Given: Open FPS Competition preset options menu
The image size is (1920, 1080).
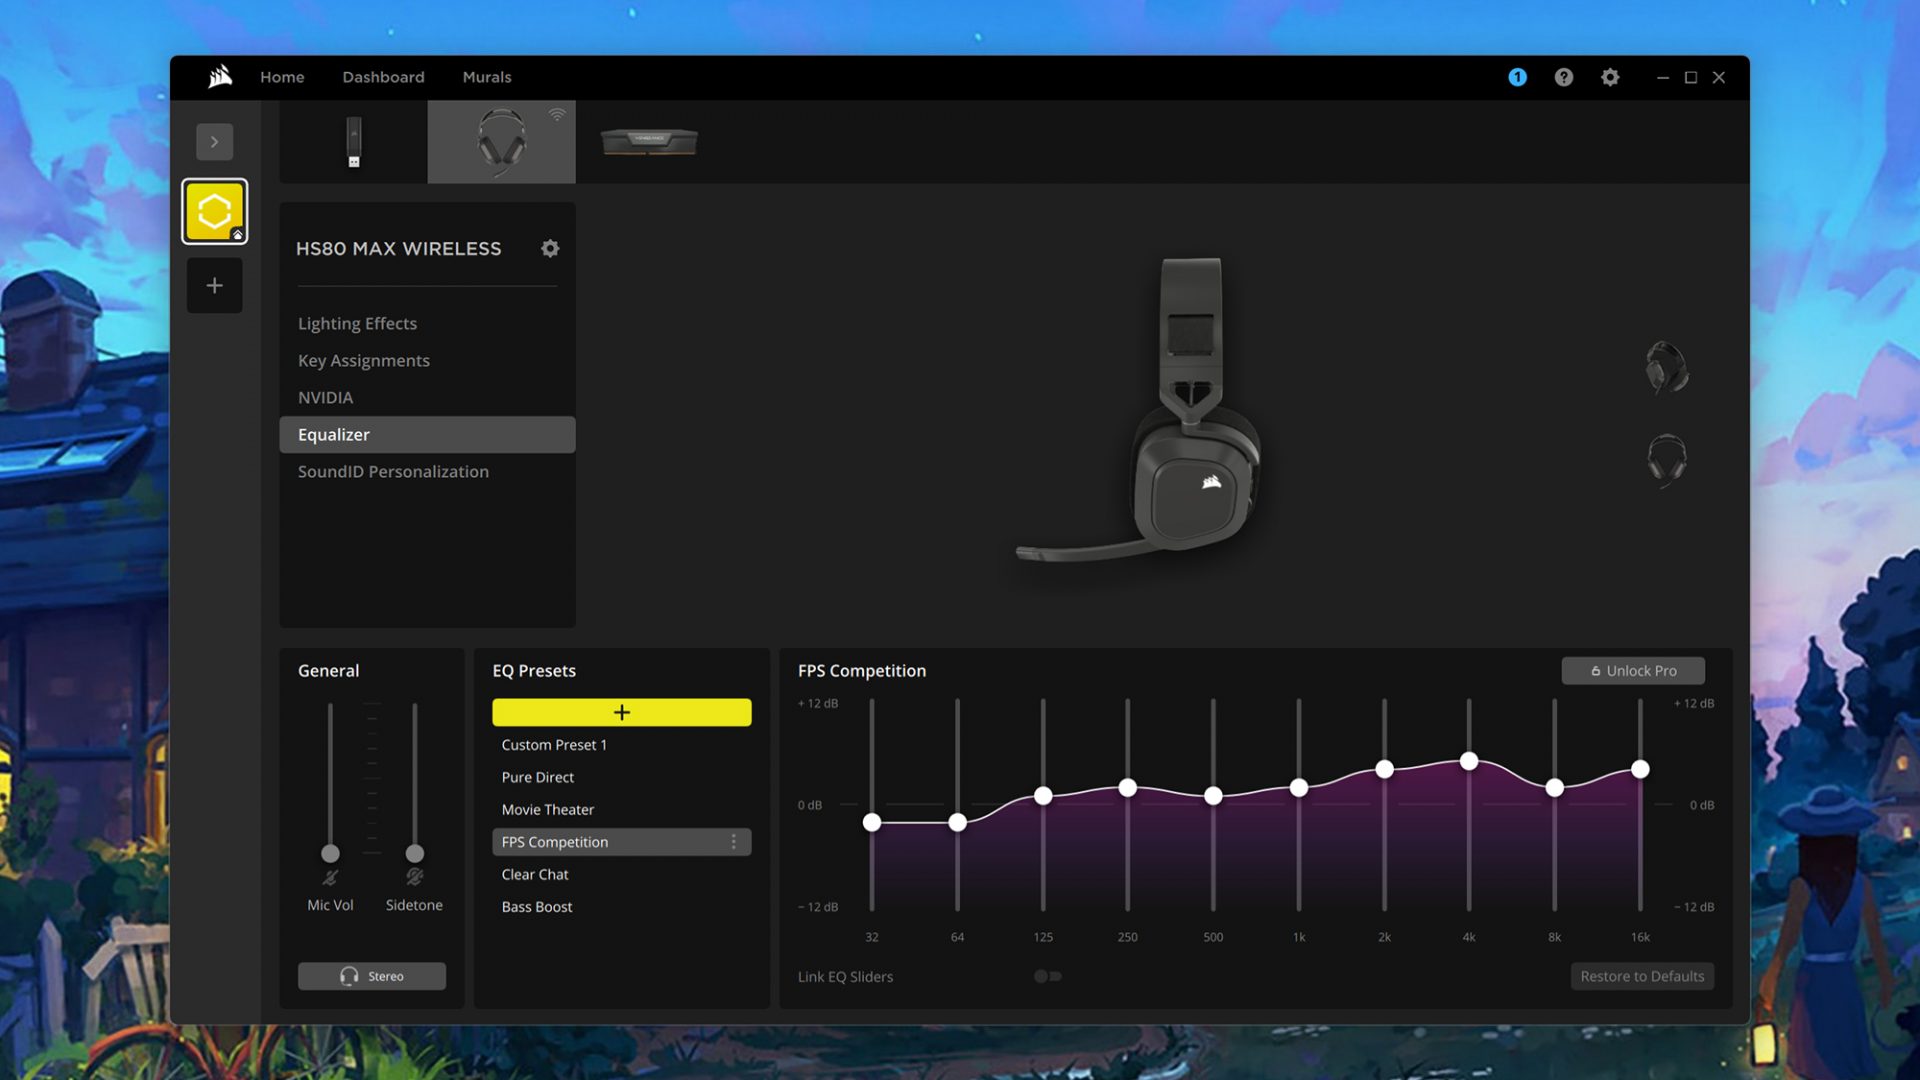Looking at the screenshot, I should 735,841.
